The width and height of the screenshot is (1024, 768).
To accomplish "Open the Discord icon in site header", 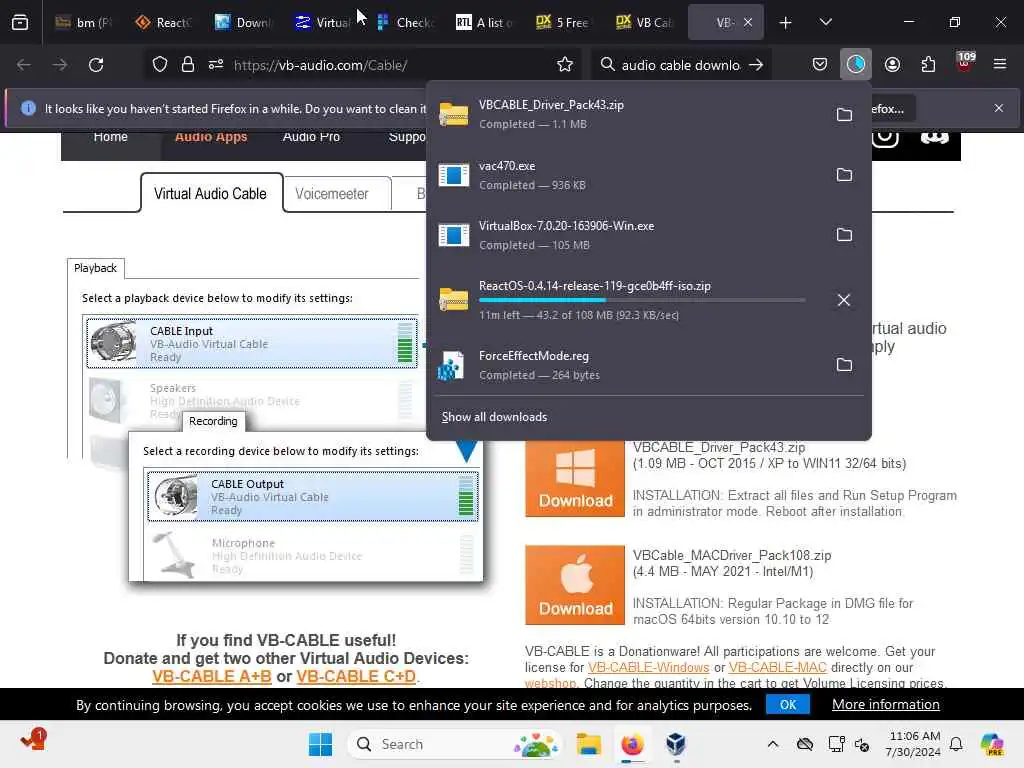I will click(x=935, y=137).
